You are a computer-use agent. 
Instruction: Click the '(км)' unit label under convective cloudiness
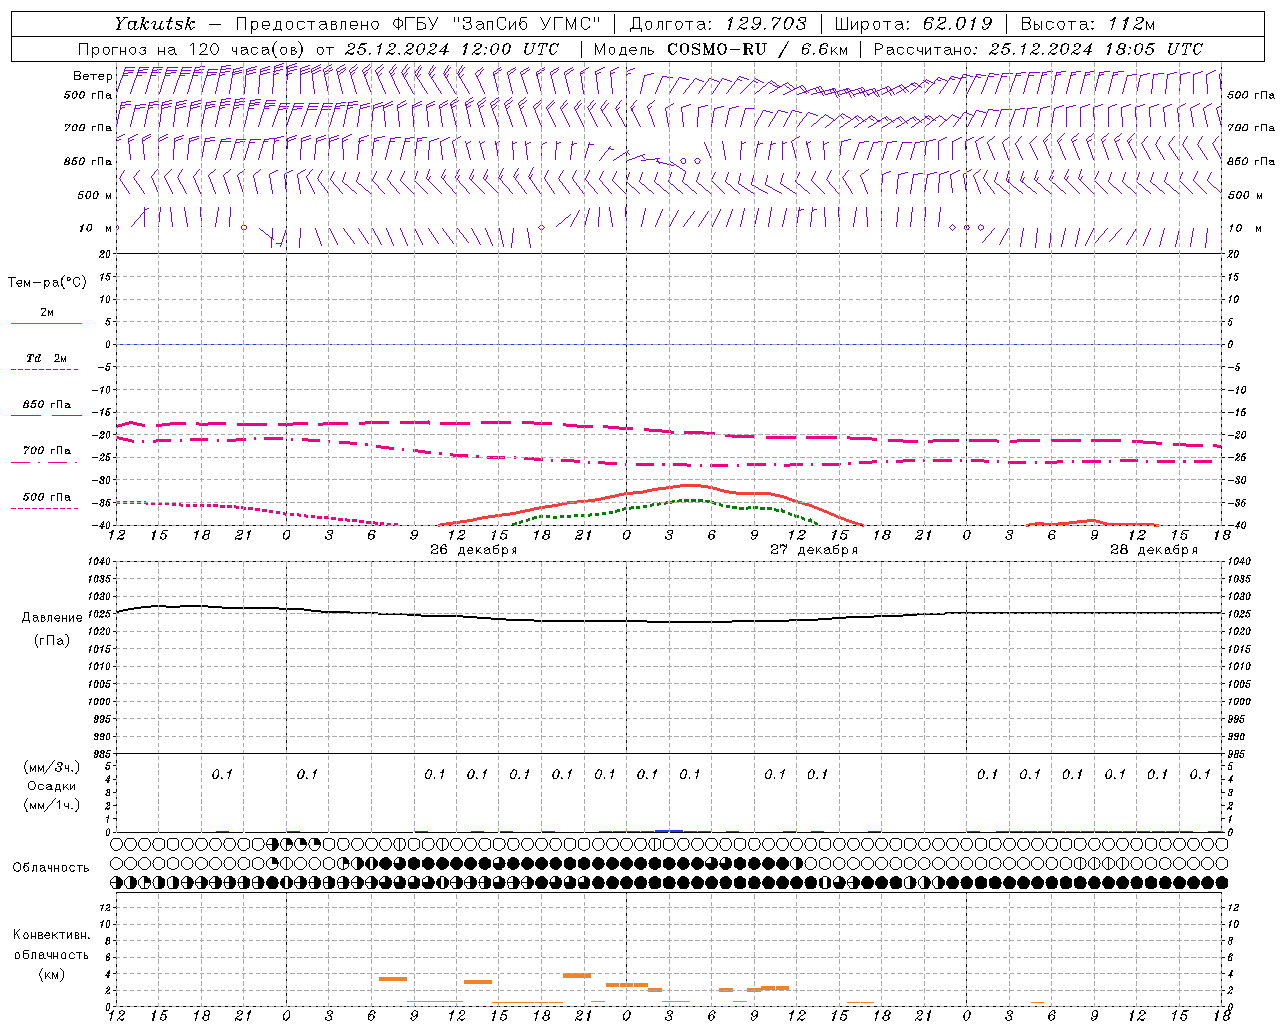click(x=51, y=974)
